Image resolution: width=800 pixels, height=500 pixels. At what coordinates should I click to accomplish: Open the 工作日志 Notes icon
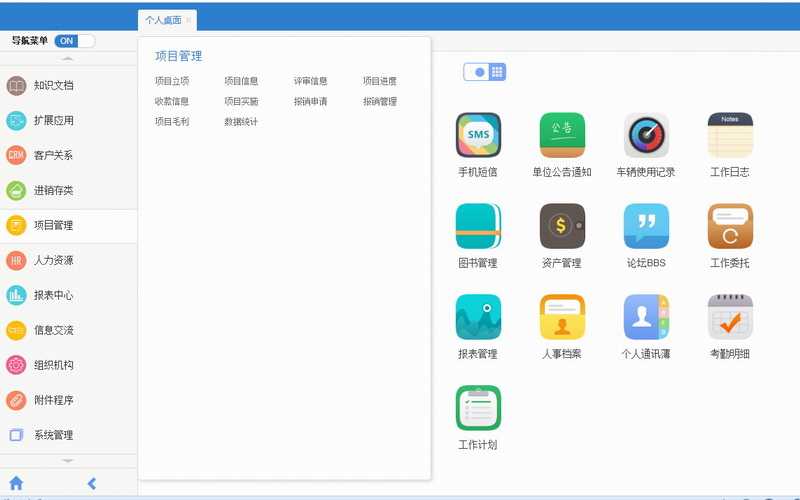click(730, 135)
